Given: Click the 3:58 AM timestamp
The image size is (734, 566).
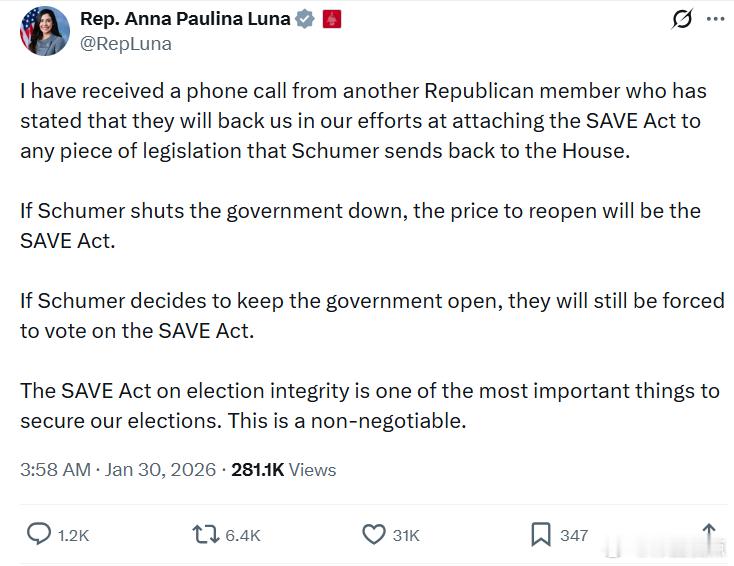Looking at the screenshot, I should [x=55, y=470].
